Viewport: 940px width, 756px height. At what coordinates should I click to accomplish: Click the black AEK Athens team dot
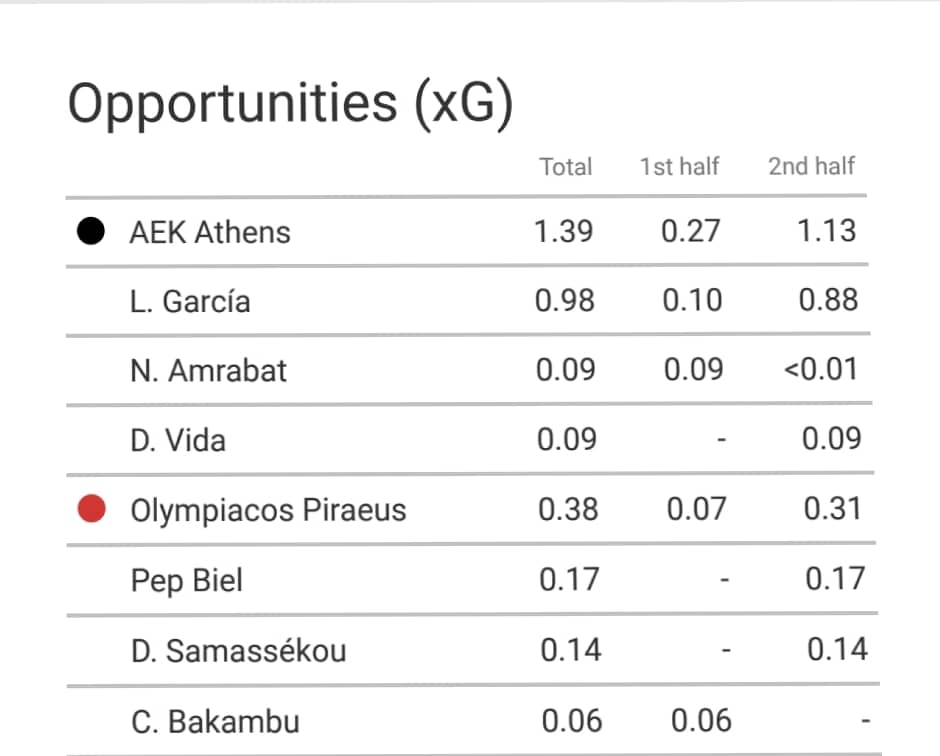(91, 231)
